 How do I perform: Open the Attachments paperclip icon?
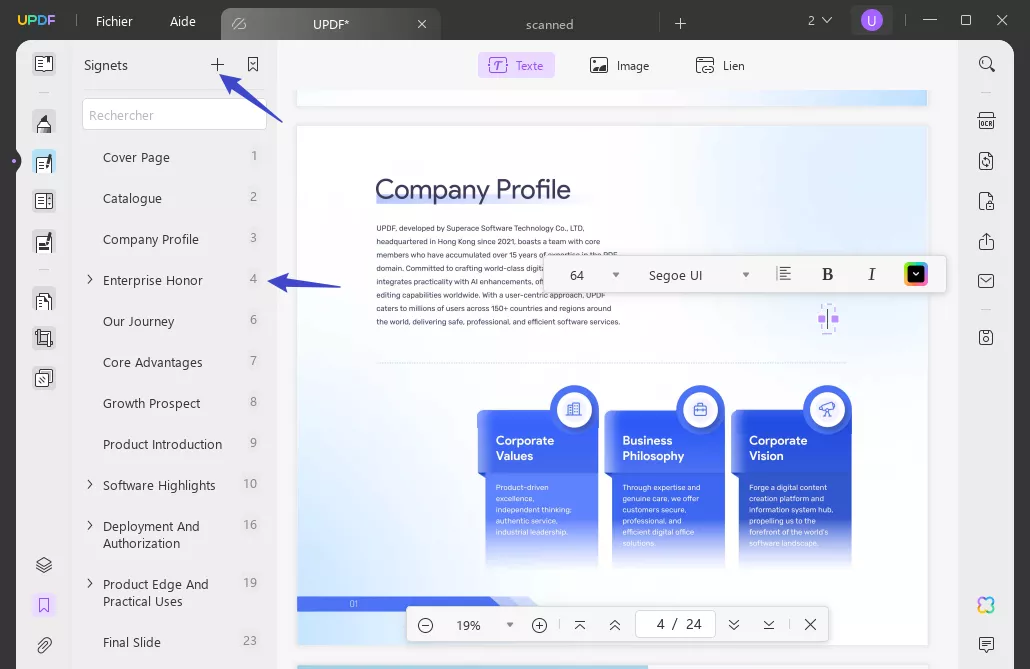[x=44, y=645]
